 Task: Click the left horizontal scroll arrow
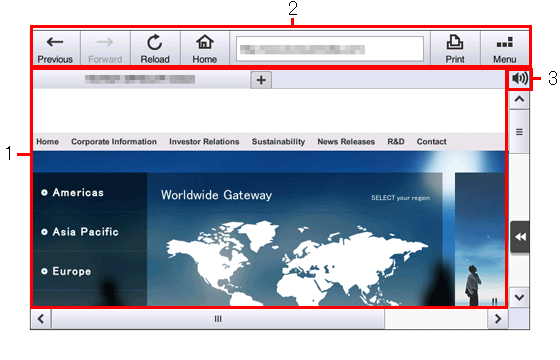[x=41, y=319]
